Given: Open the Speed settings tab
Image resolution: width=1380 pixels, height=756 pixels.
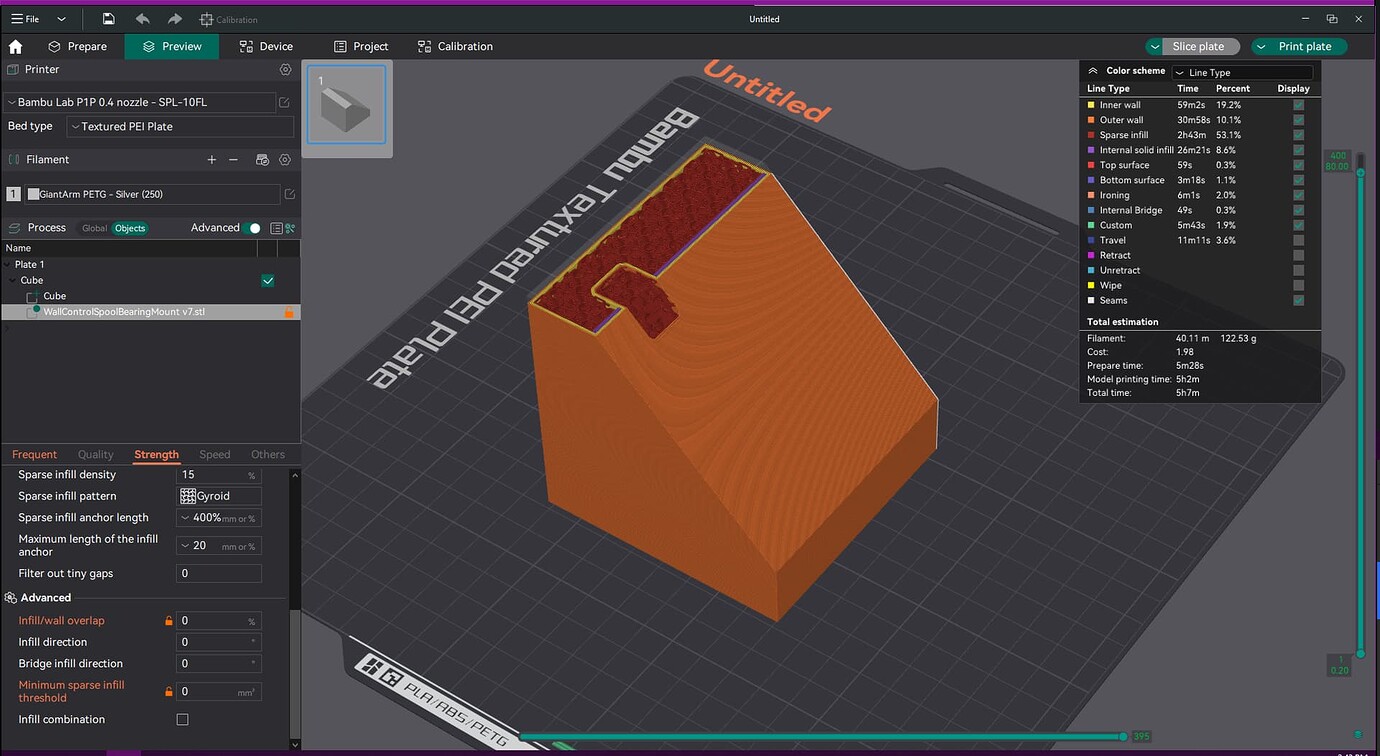Looking at the screenshot, I should pyautogui.click(x=215, y=455).
